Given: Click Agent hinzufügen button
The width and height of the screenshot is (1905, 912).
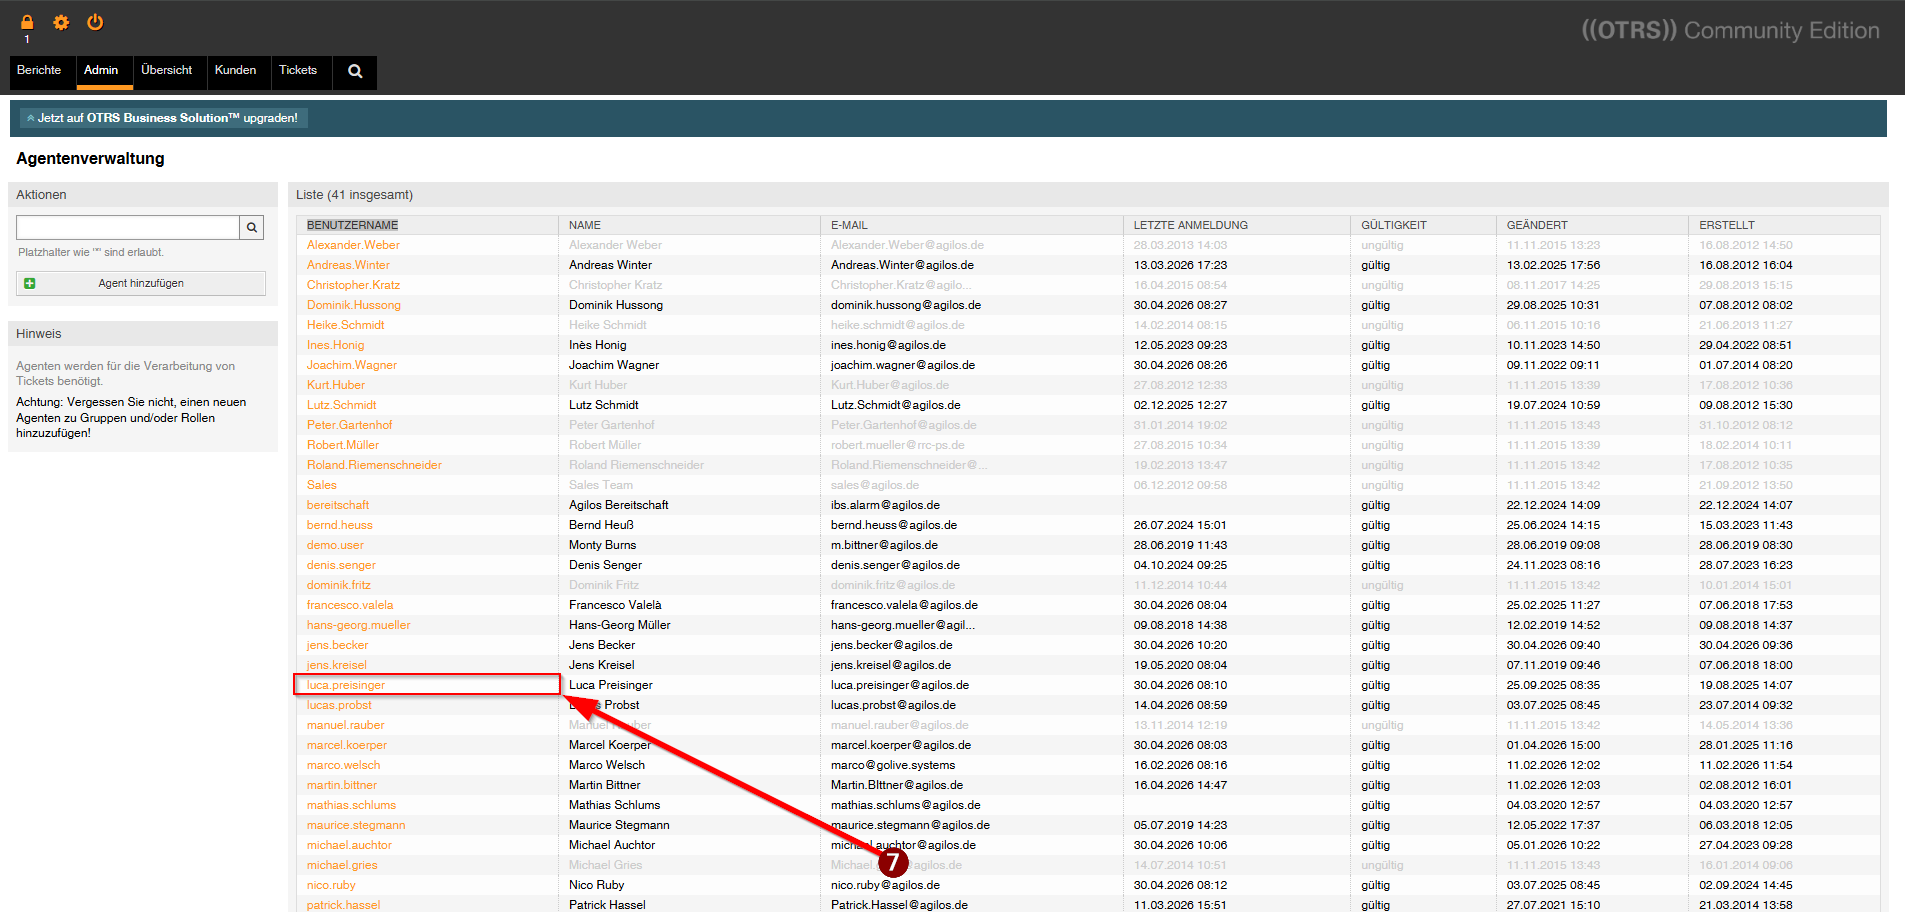Looking at the screenshot, I should 141,283.
